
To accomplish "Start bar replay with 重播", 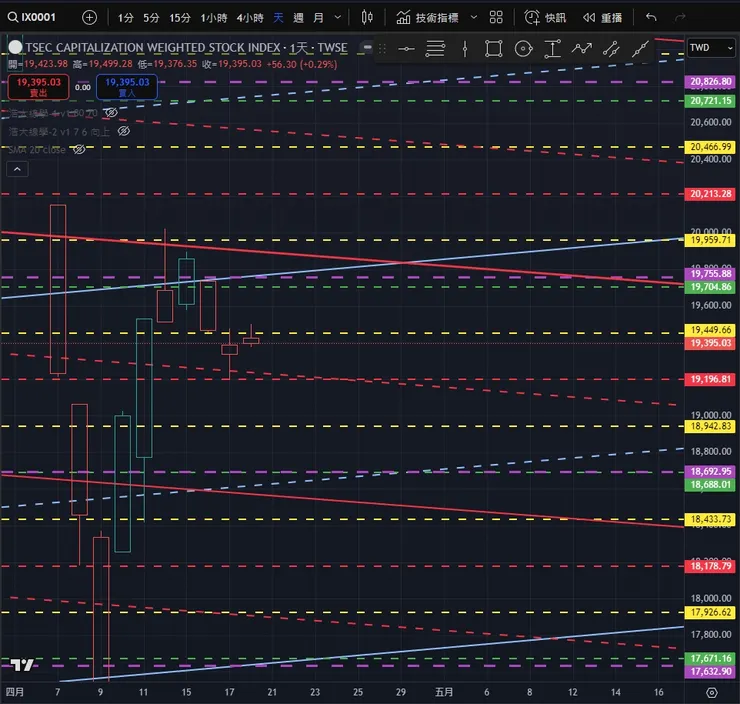I will tap(602, 17).
